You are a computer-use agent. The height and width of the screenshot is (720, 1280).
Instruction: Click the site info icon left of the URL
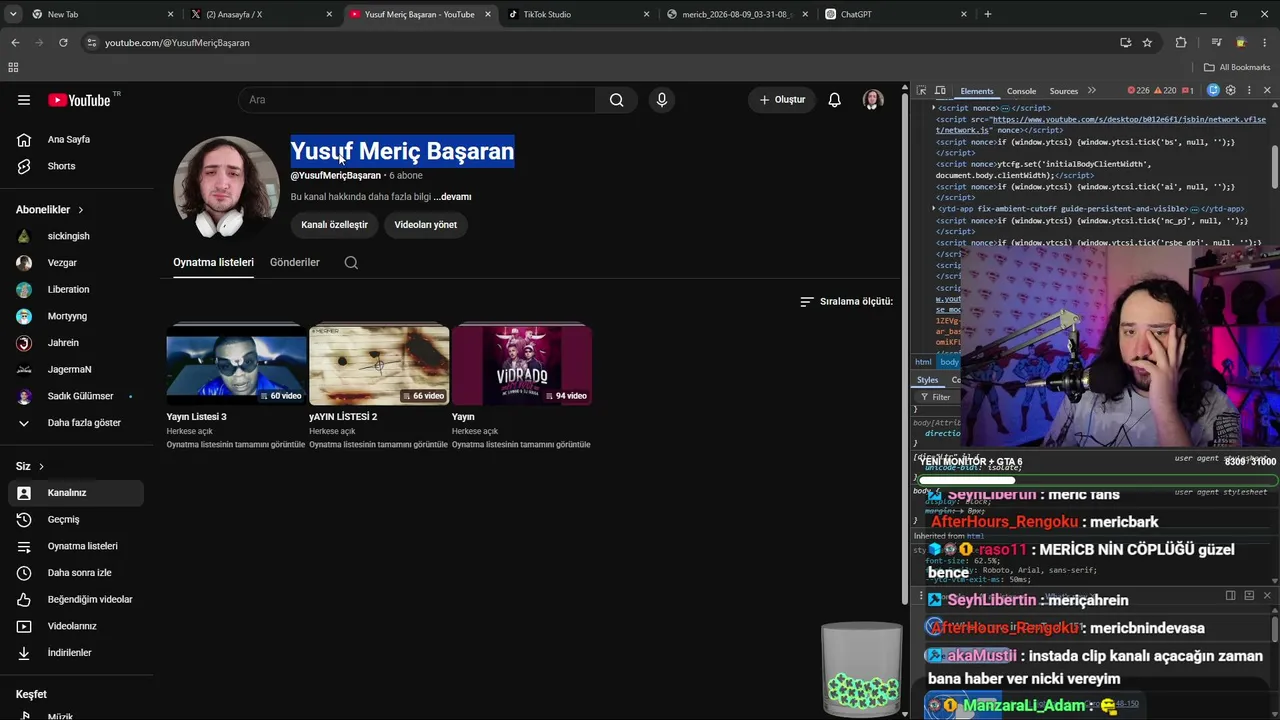(92, 43)
